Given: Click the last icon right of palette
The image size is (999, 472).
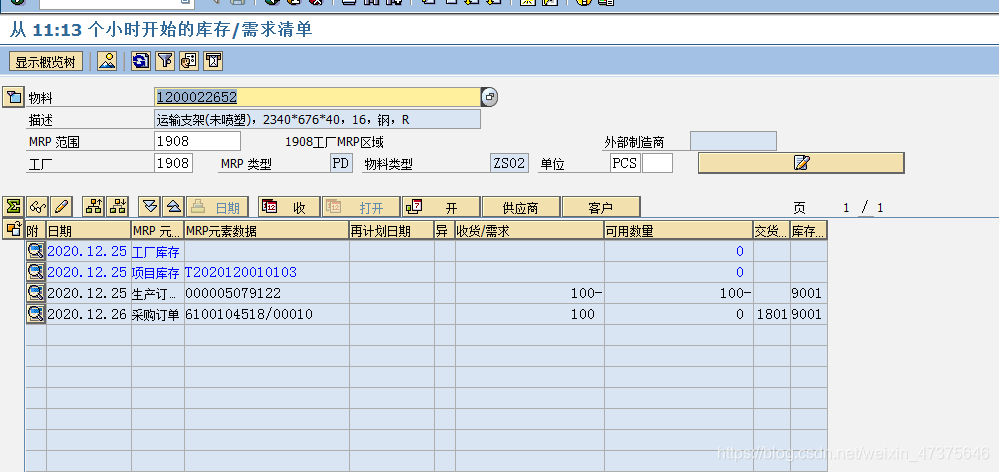Looking at the screenshot, I should [x=213, y=61].
